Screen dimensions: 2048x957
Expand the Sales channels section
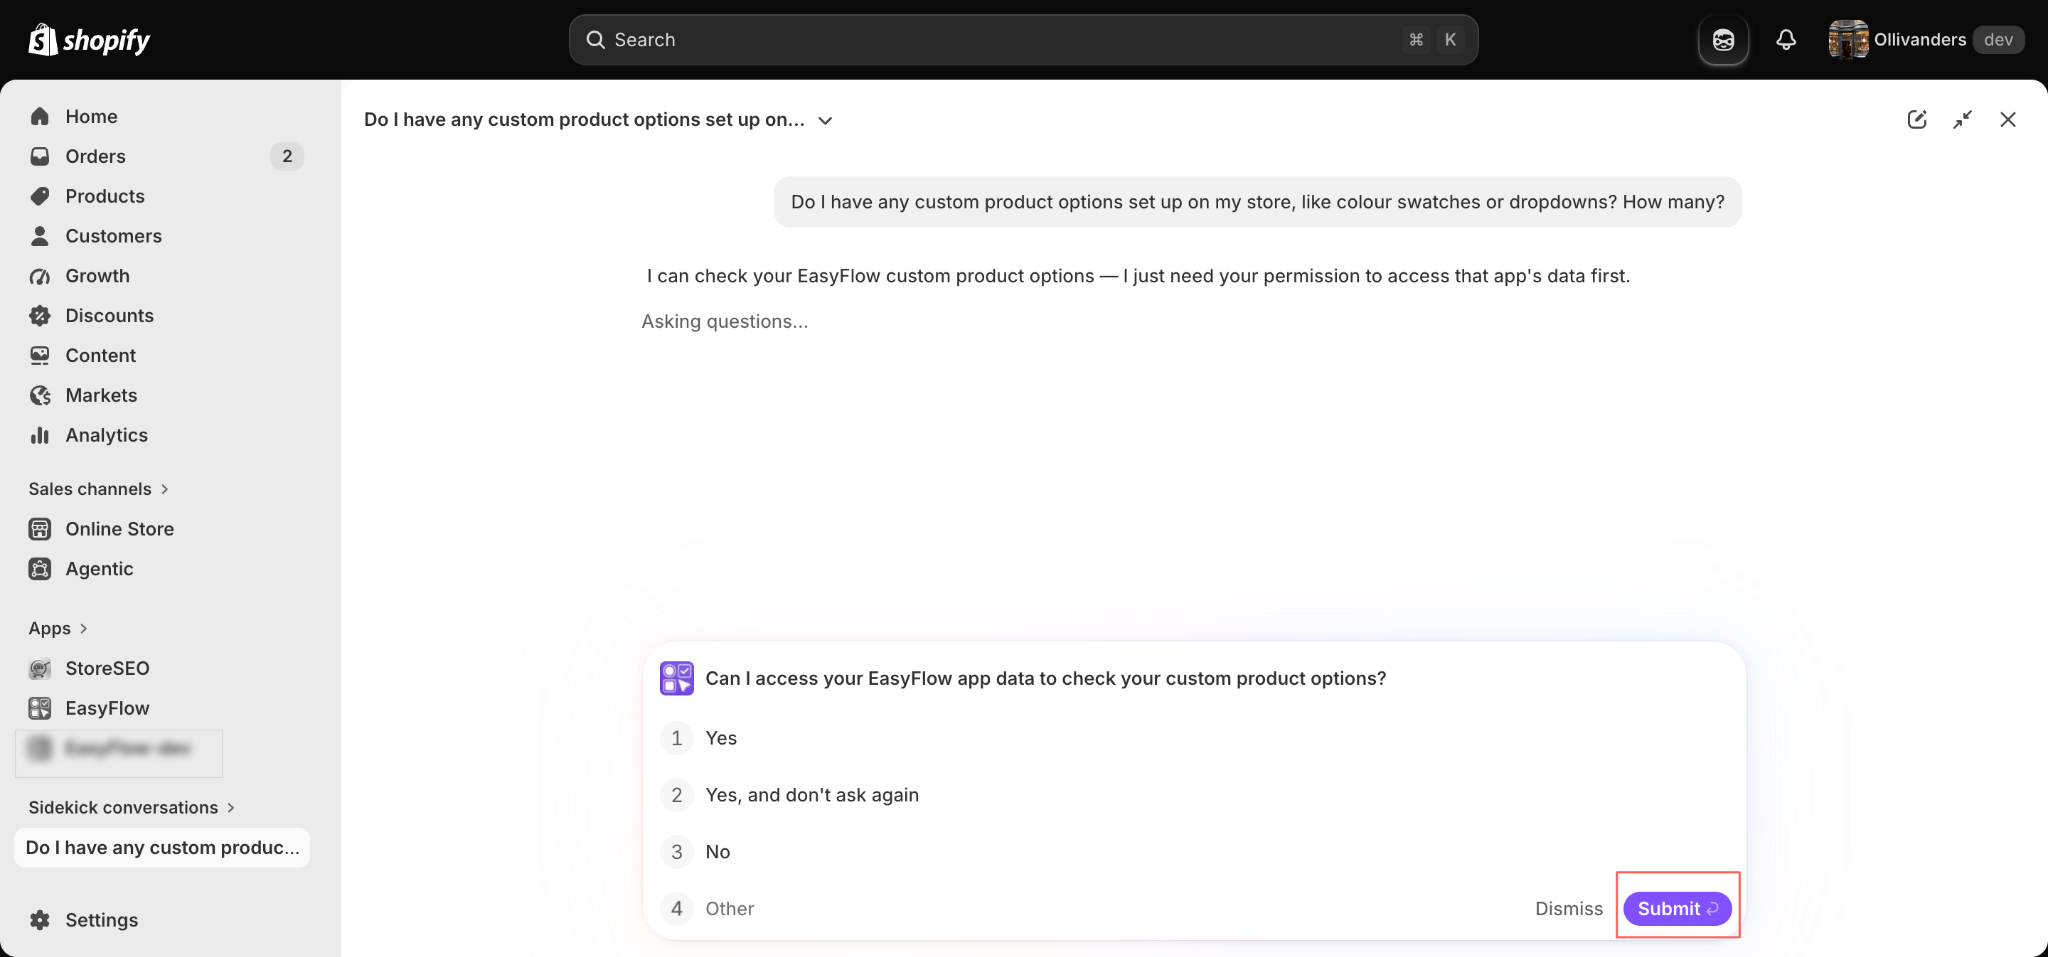99,489
